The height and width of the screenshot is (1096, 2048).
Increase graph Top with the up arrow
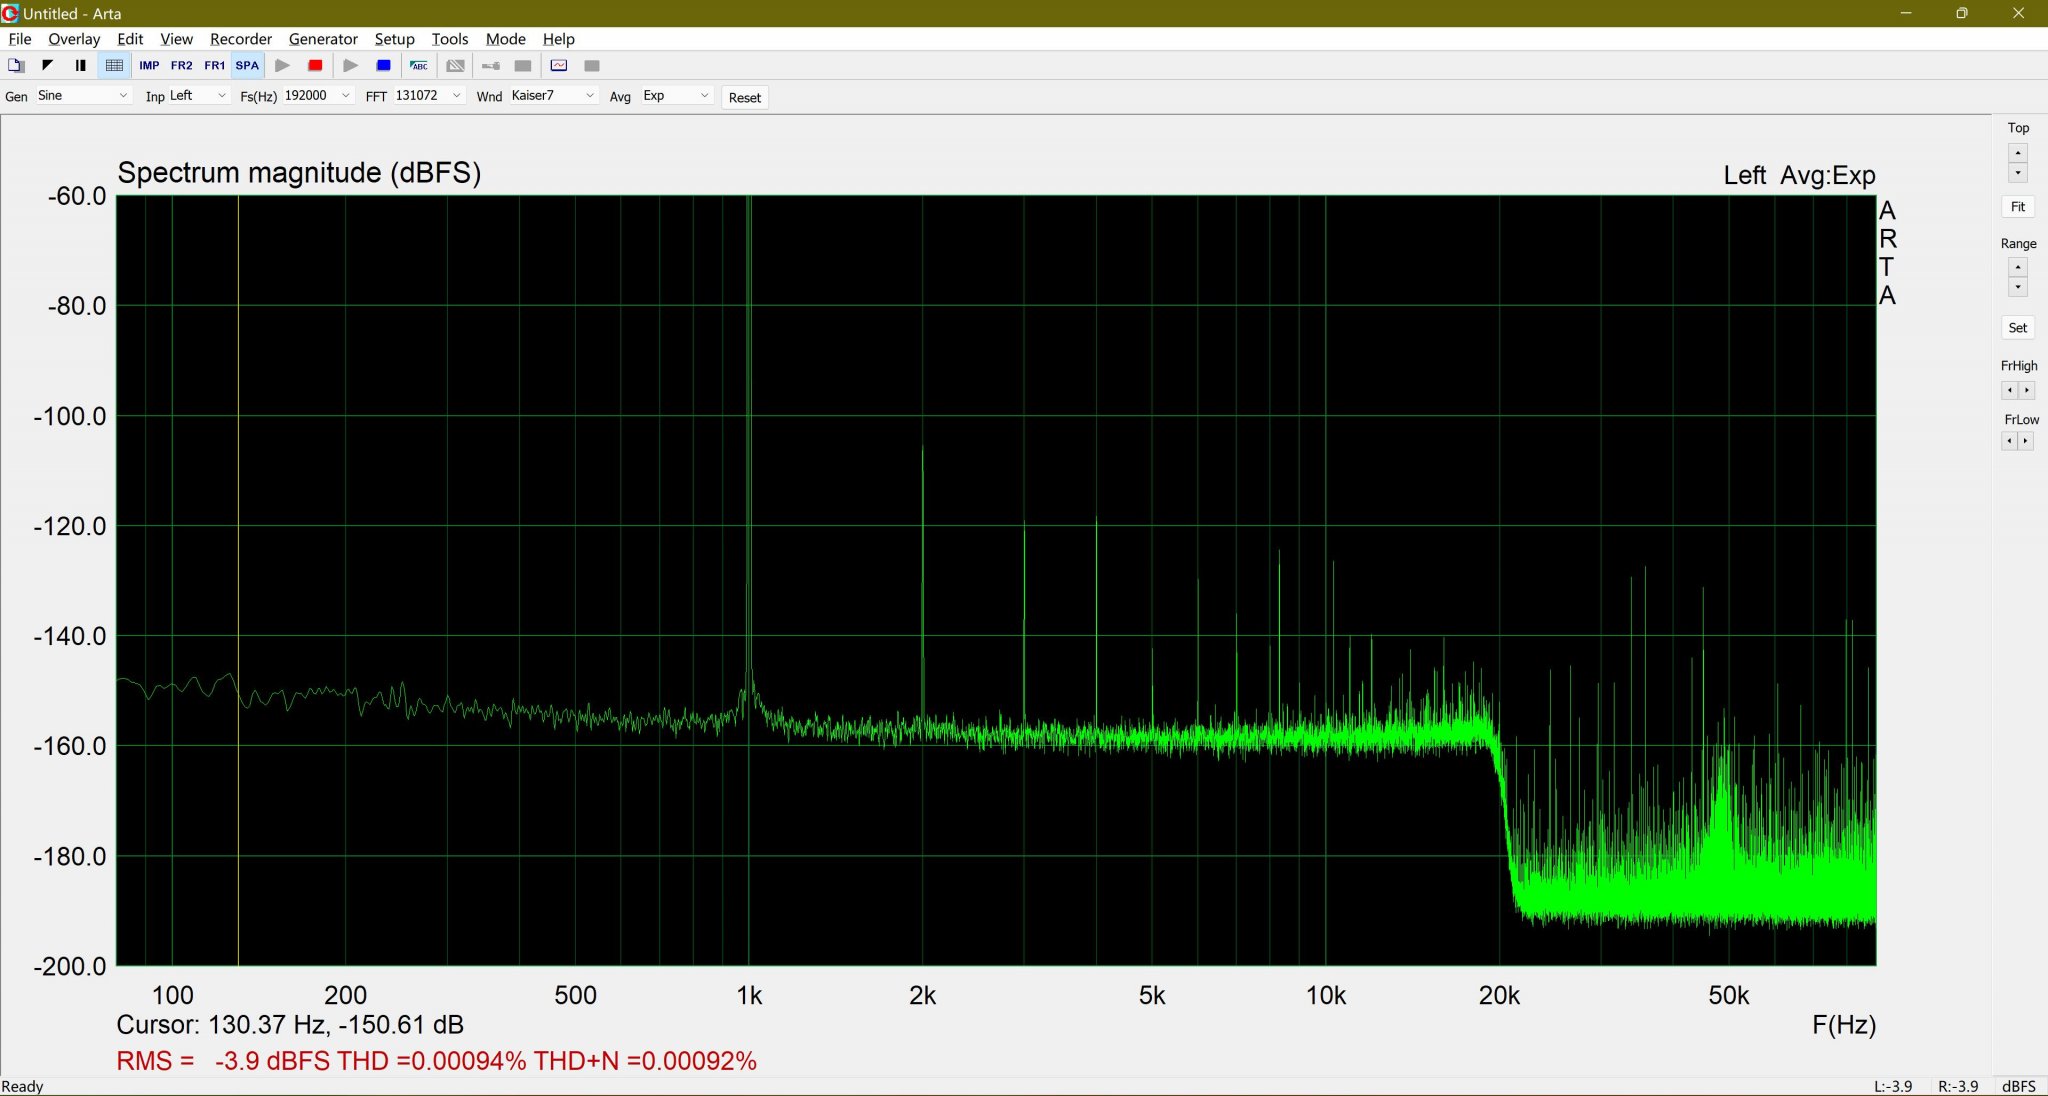click(2018, 153)
